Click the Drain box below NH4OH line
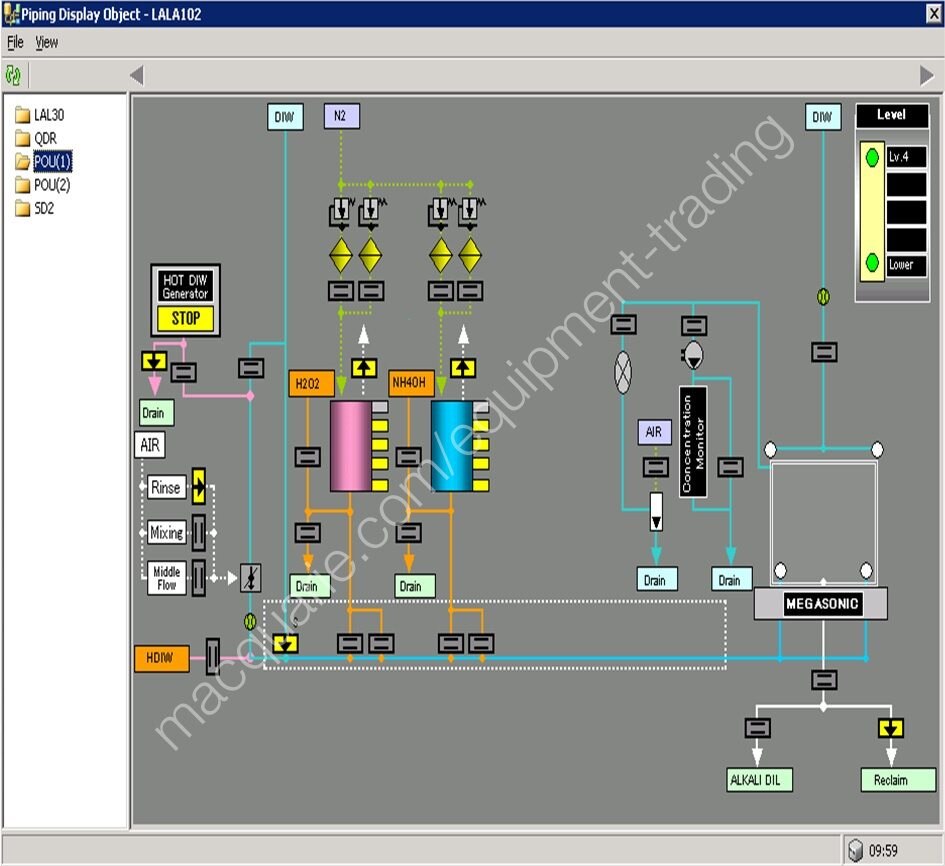 pyautogui.click(x=415, y=586)
